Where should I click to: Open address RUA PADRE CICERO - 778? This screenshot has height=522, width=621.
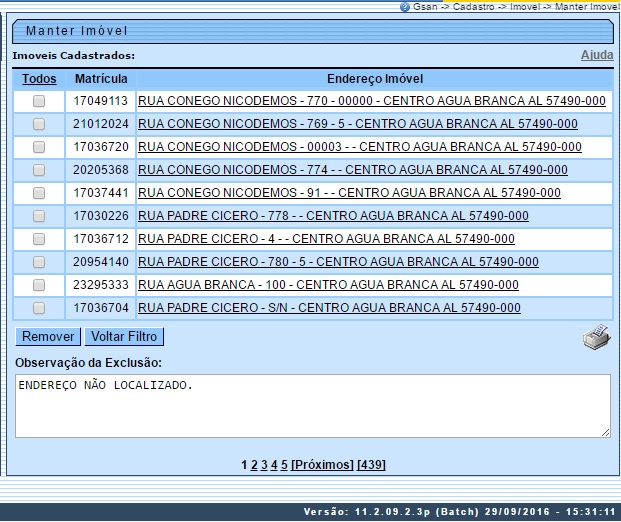click(333, 216)
